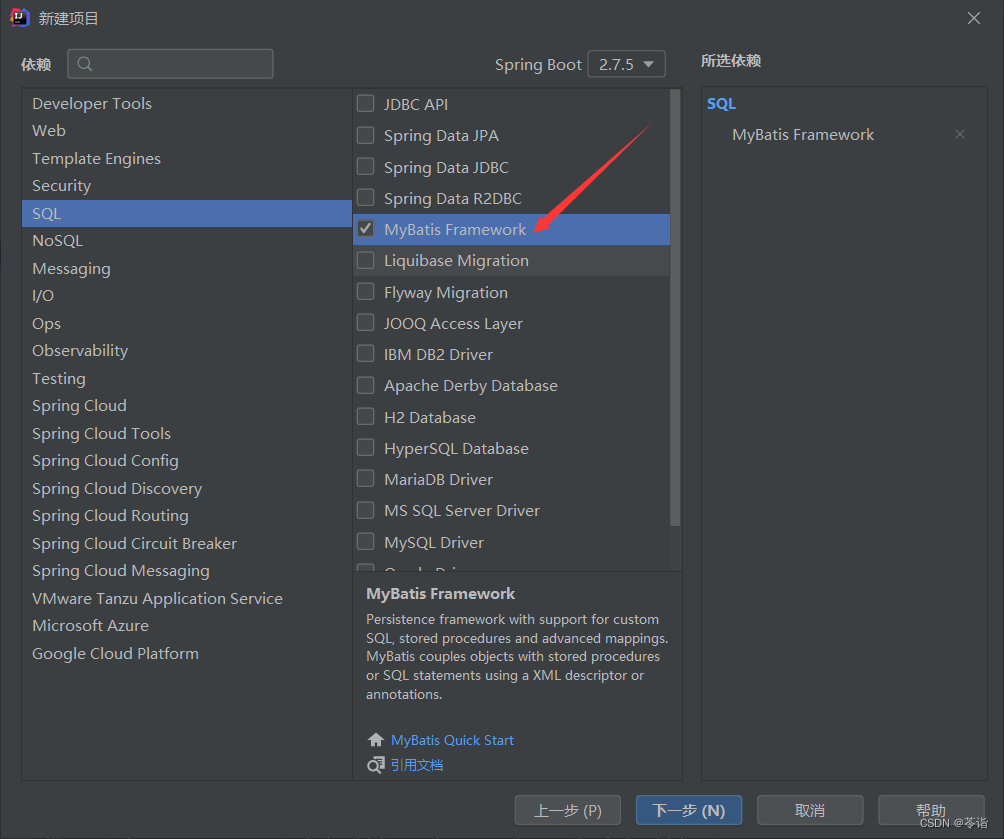The width and height of the screenshot is (1004, 839).
Task: Click the search magnifier icon in dependency field
Action: 85,64
